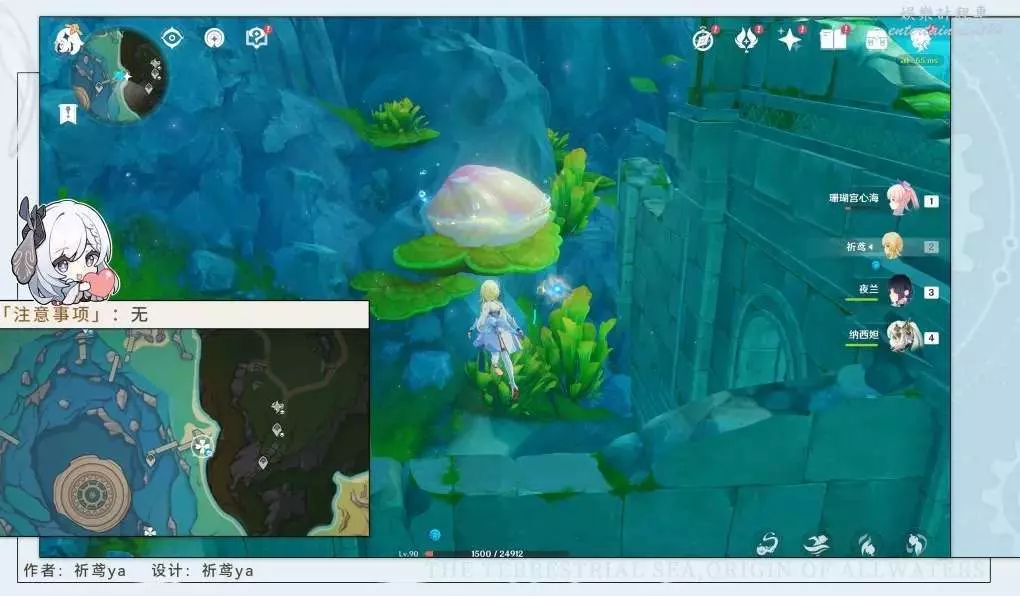
Task: Select active character 祈鸢 in party list
Action: pyautogui.click(x=891, y=245)
